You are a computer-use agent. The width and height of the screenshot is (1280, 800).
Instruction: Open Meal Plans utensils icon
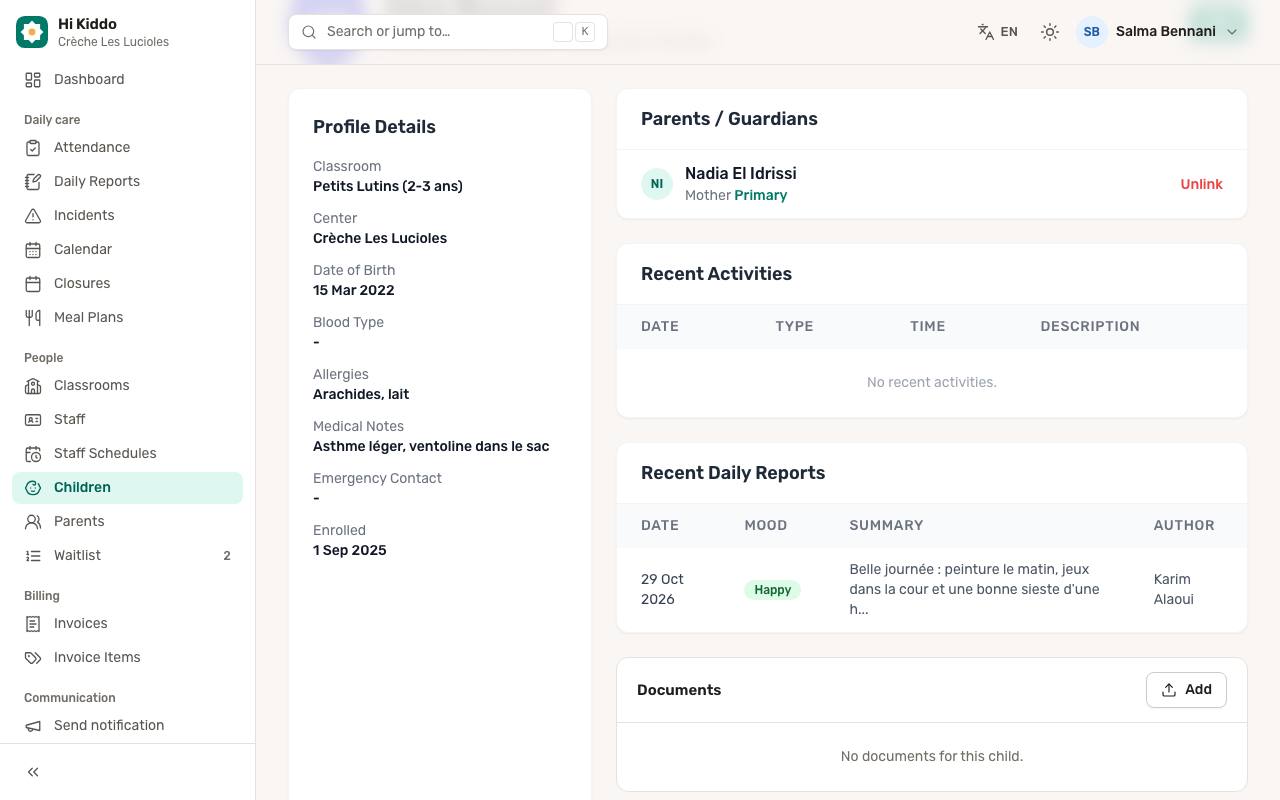click(x=33, y=317)
